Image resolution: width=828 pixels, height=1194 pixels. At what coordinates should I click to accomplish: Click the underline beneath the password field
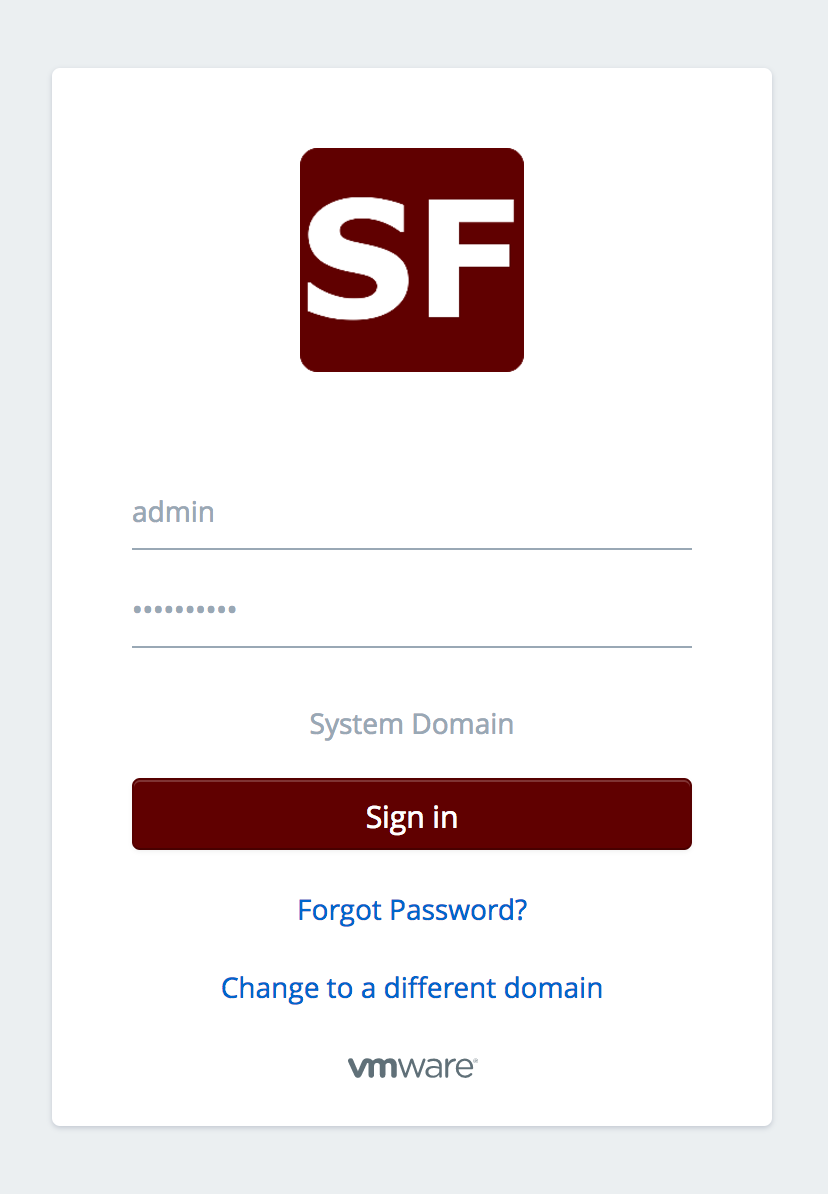click(x=412, y=646)
